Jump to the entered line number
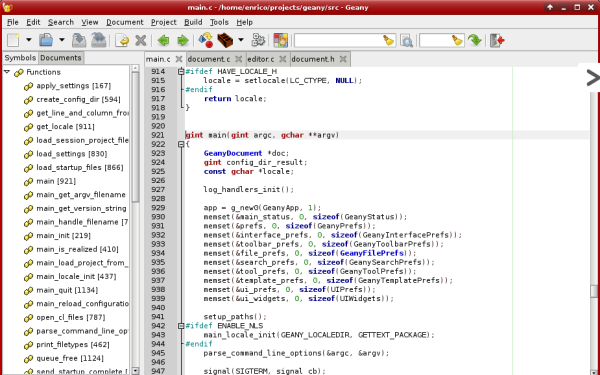Image resolution: width=600 pixels, height=375 pixels. coord(475,40)
